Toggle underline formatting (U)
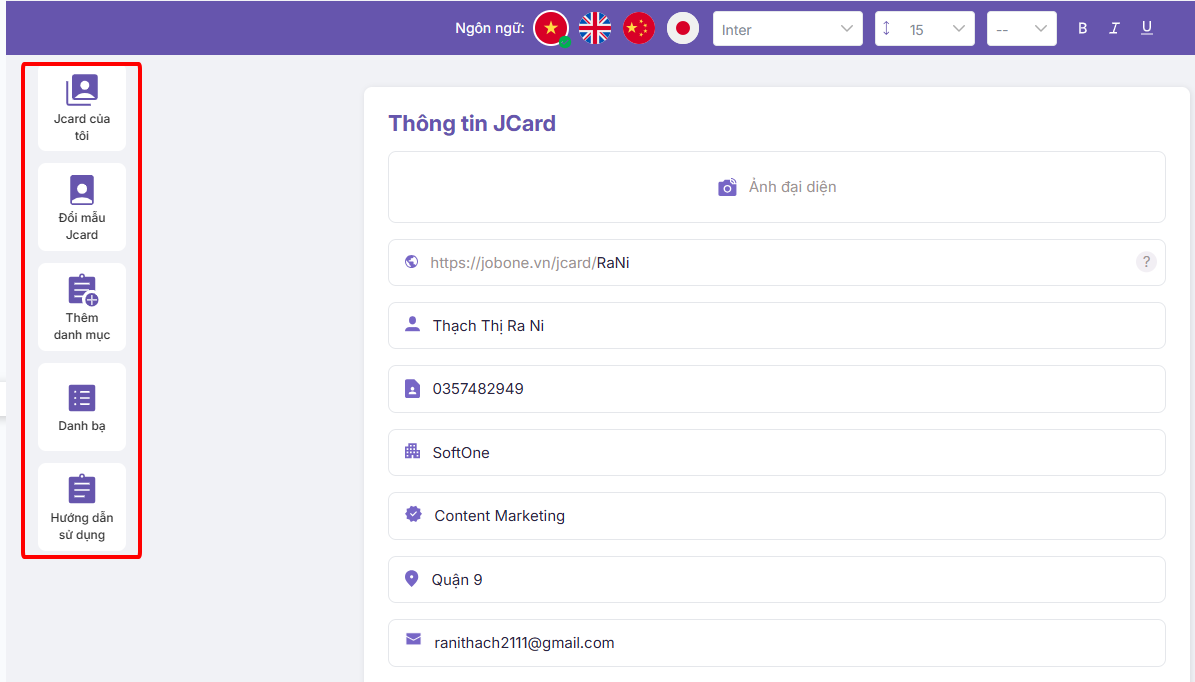 pyautogui.click(x=1146, y=28)
